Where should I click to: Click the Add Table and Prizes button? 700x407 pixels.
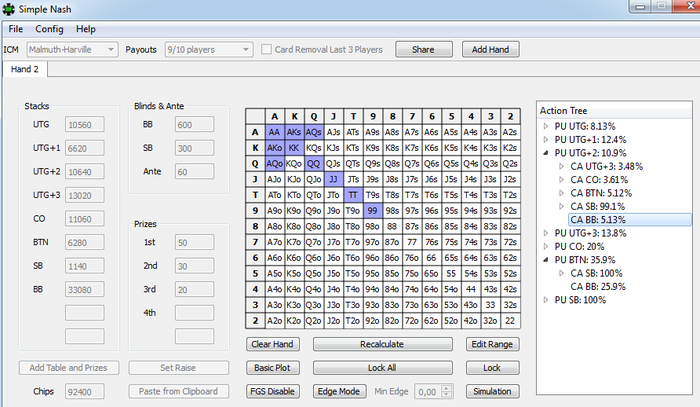(x=69, y=368)
